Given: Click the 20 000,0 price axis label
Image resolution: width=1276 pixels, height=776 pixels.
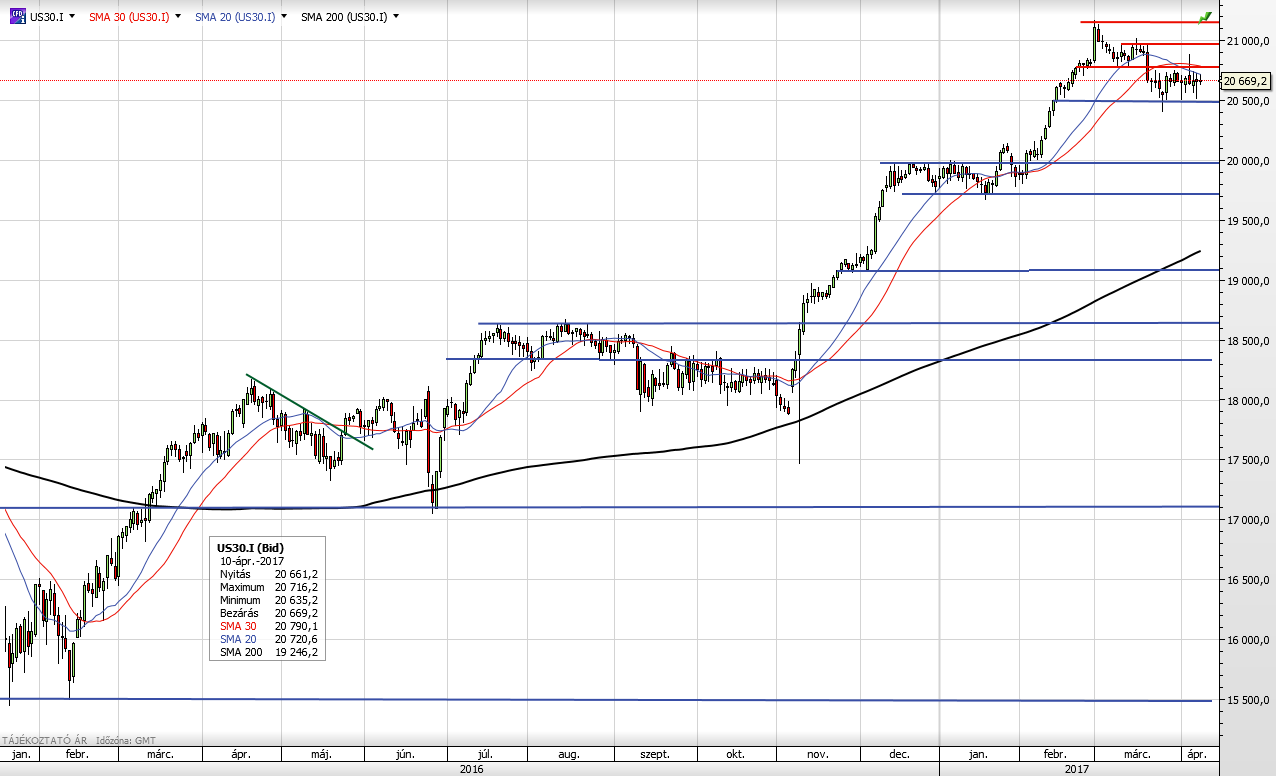Looking at the screenshot, I should [1248, 161].
